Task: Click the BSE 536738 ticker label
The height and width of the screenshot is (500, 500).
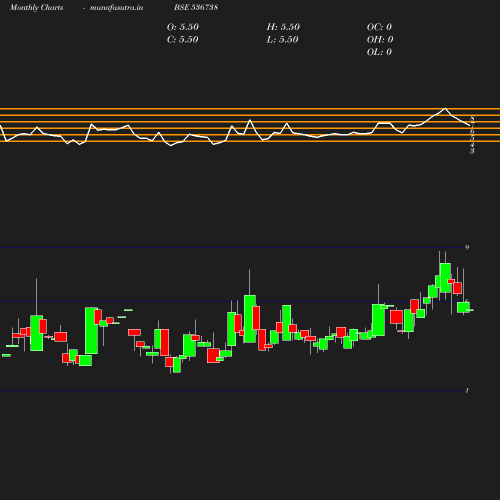Action: [x=196, y=7]
